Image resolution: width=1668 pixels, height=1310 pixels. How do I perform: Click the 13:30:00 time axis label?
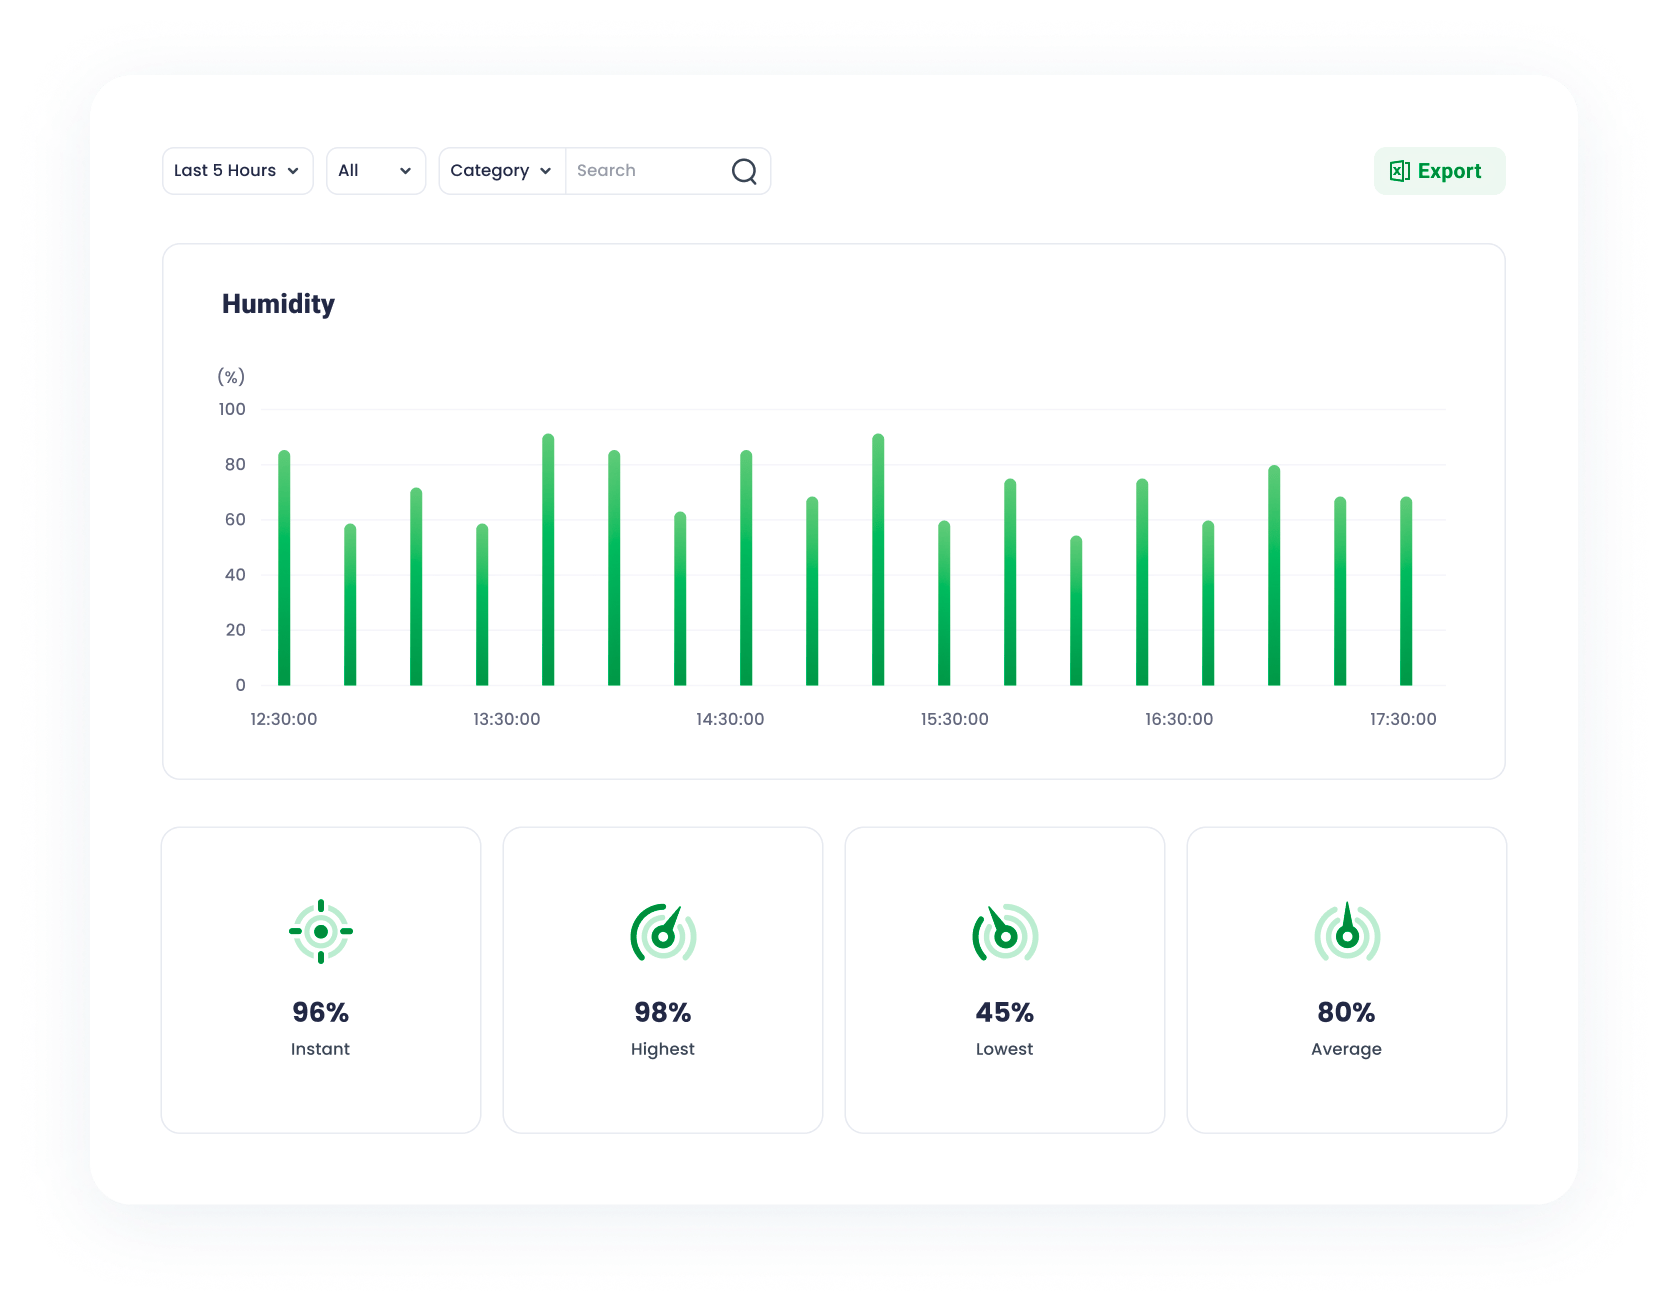(x=507, y=719)
